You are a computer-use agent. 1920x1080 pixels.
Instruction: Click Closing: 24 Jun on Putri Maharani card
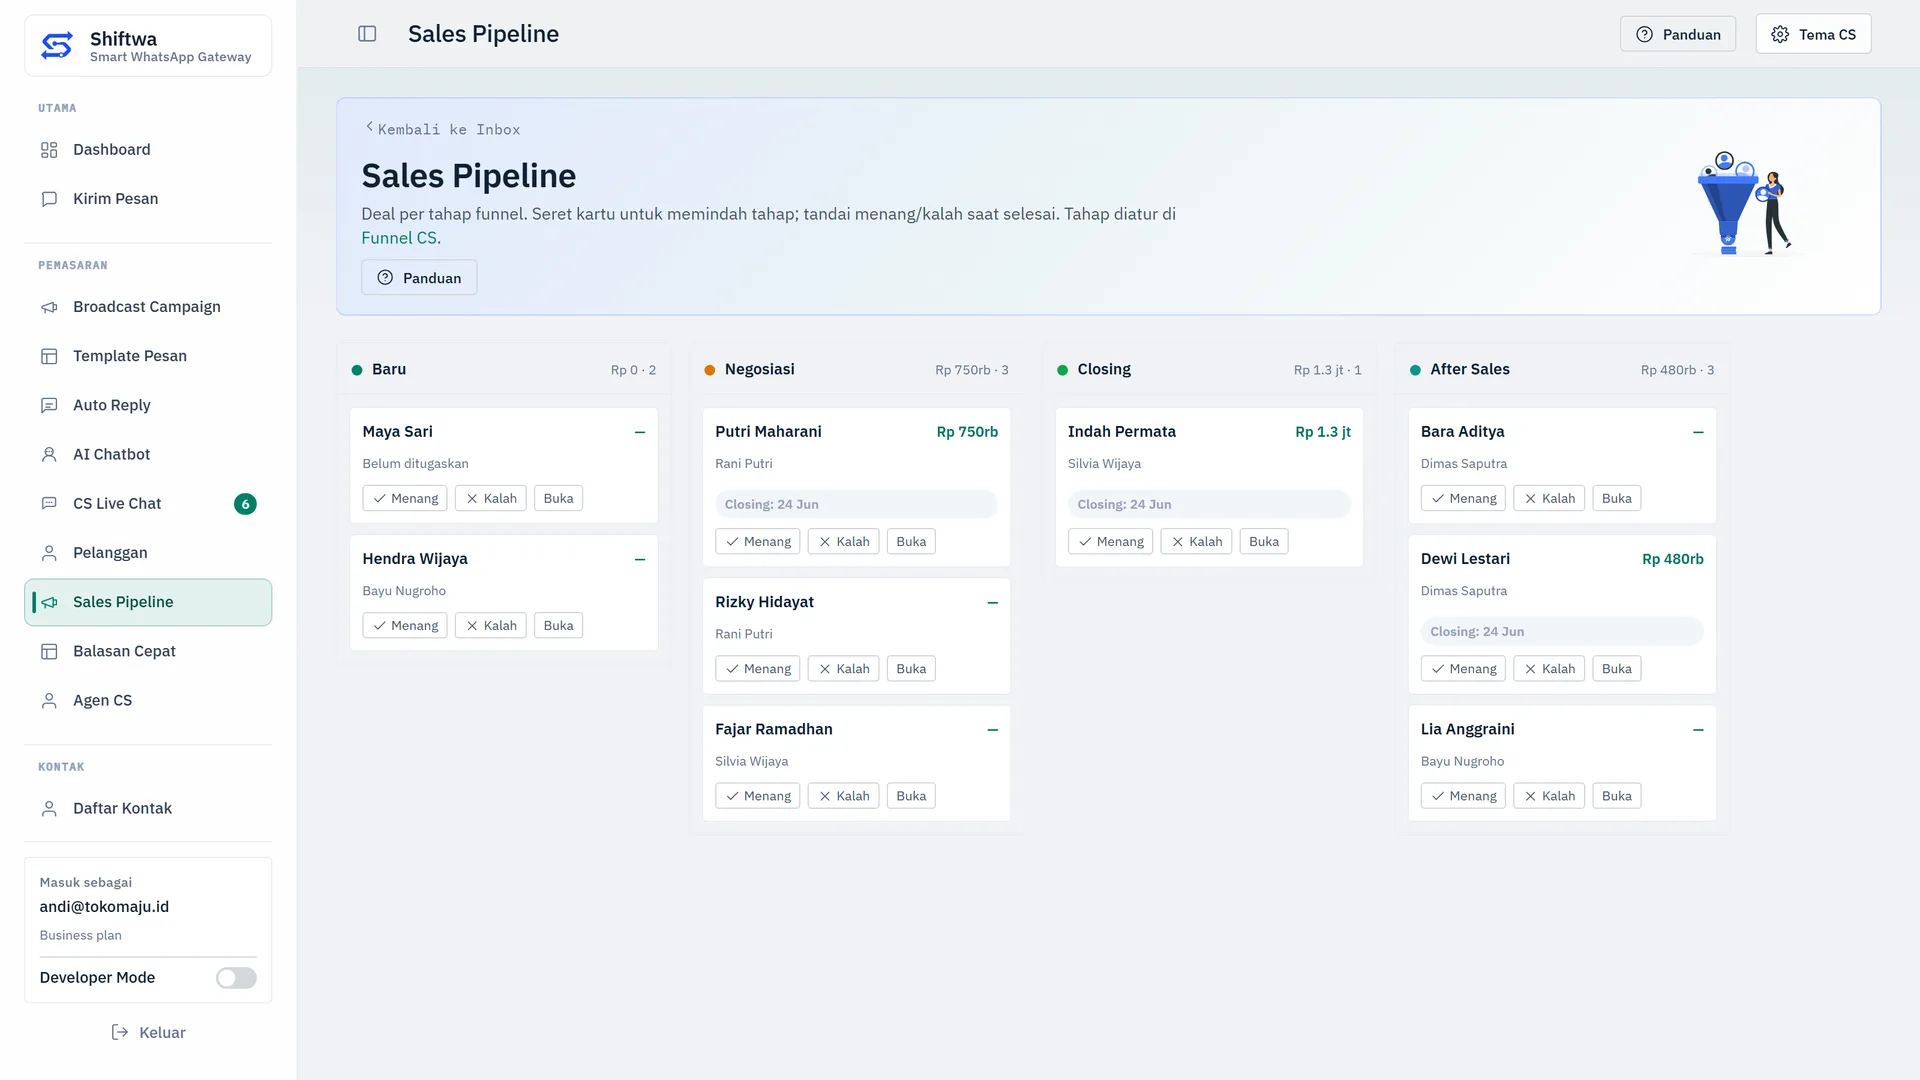856,505
